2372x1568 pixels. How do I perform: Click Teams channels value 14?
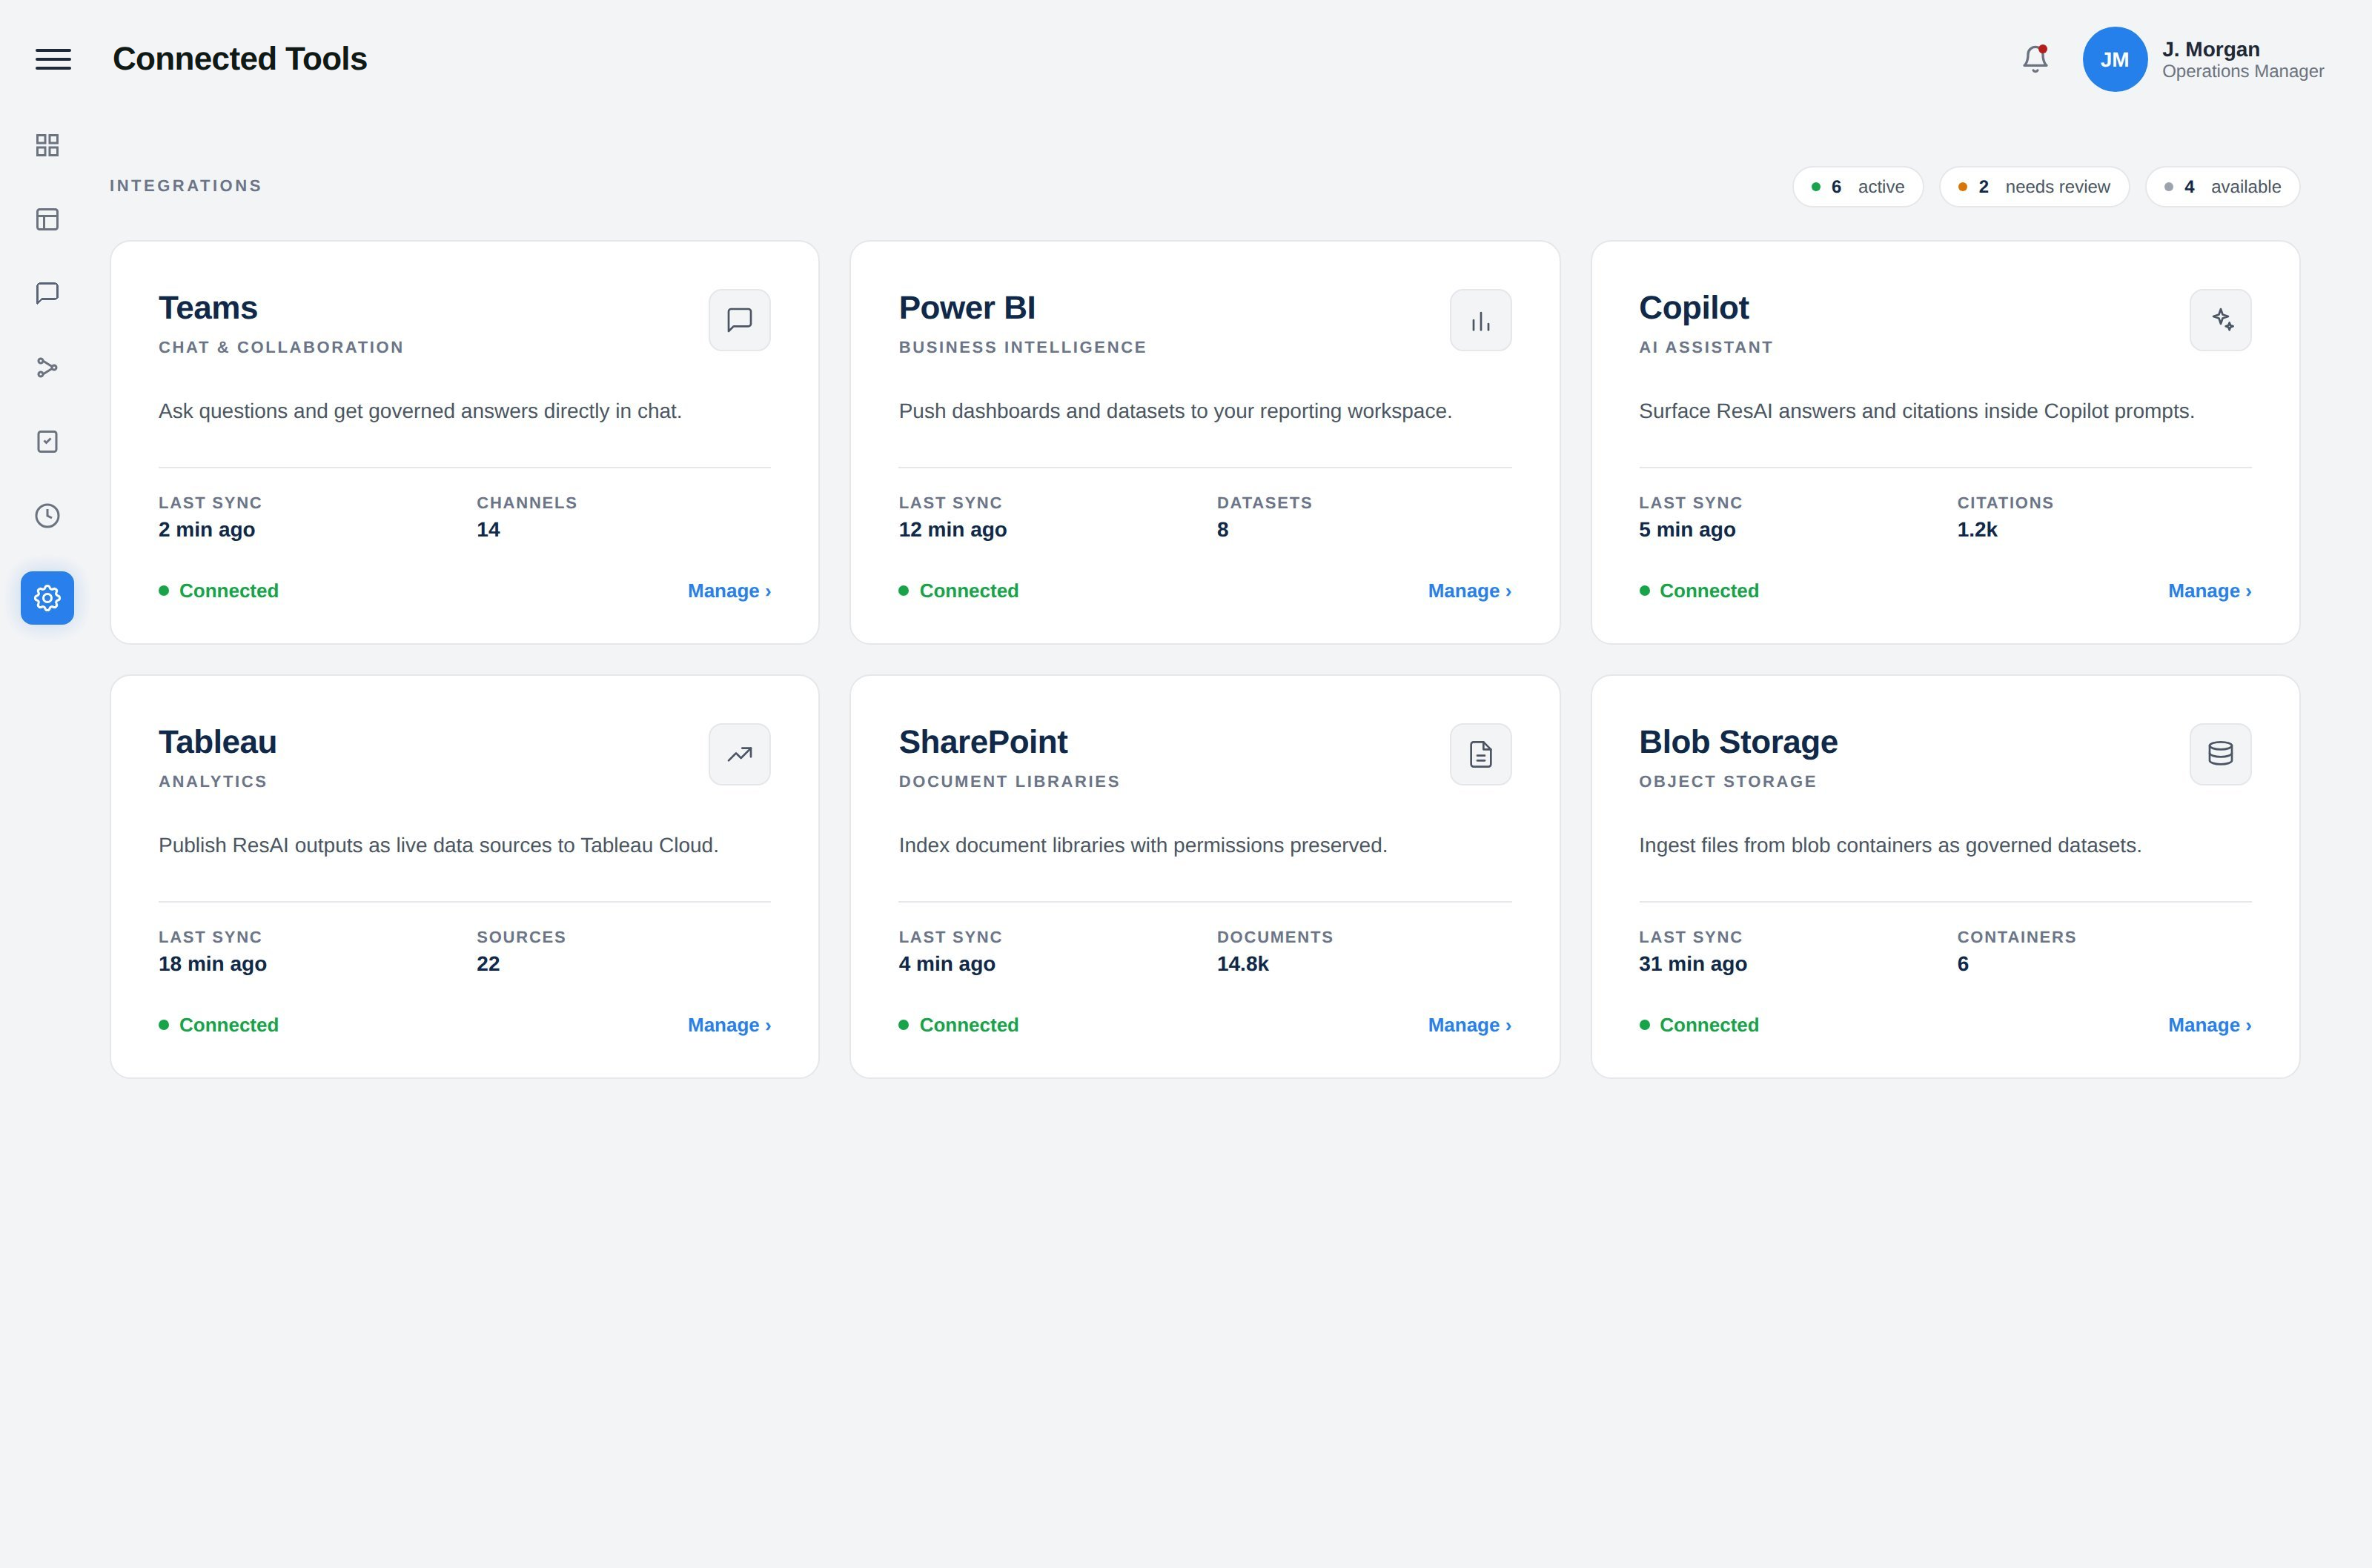click(488, 530)
